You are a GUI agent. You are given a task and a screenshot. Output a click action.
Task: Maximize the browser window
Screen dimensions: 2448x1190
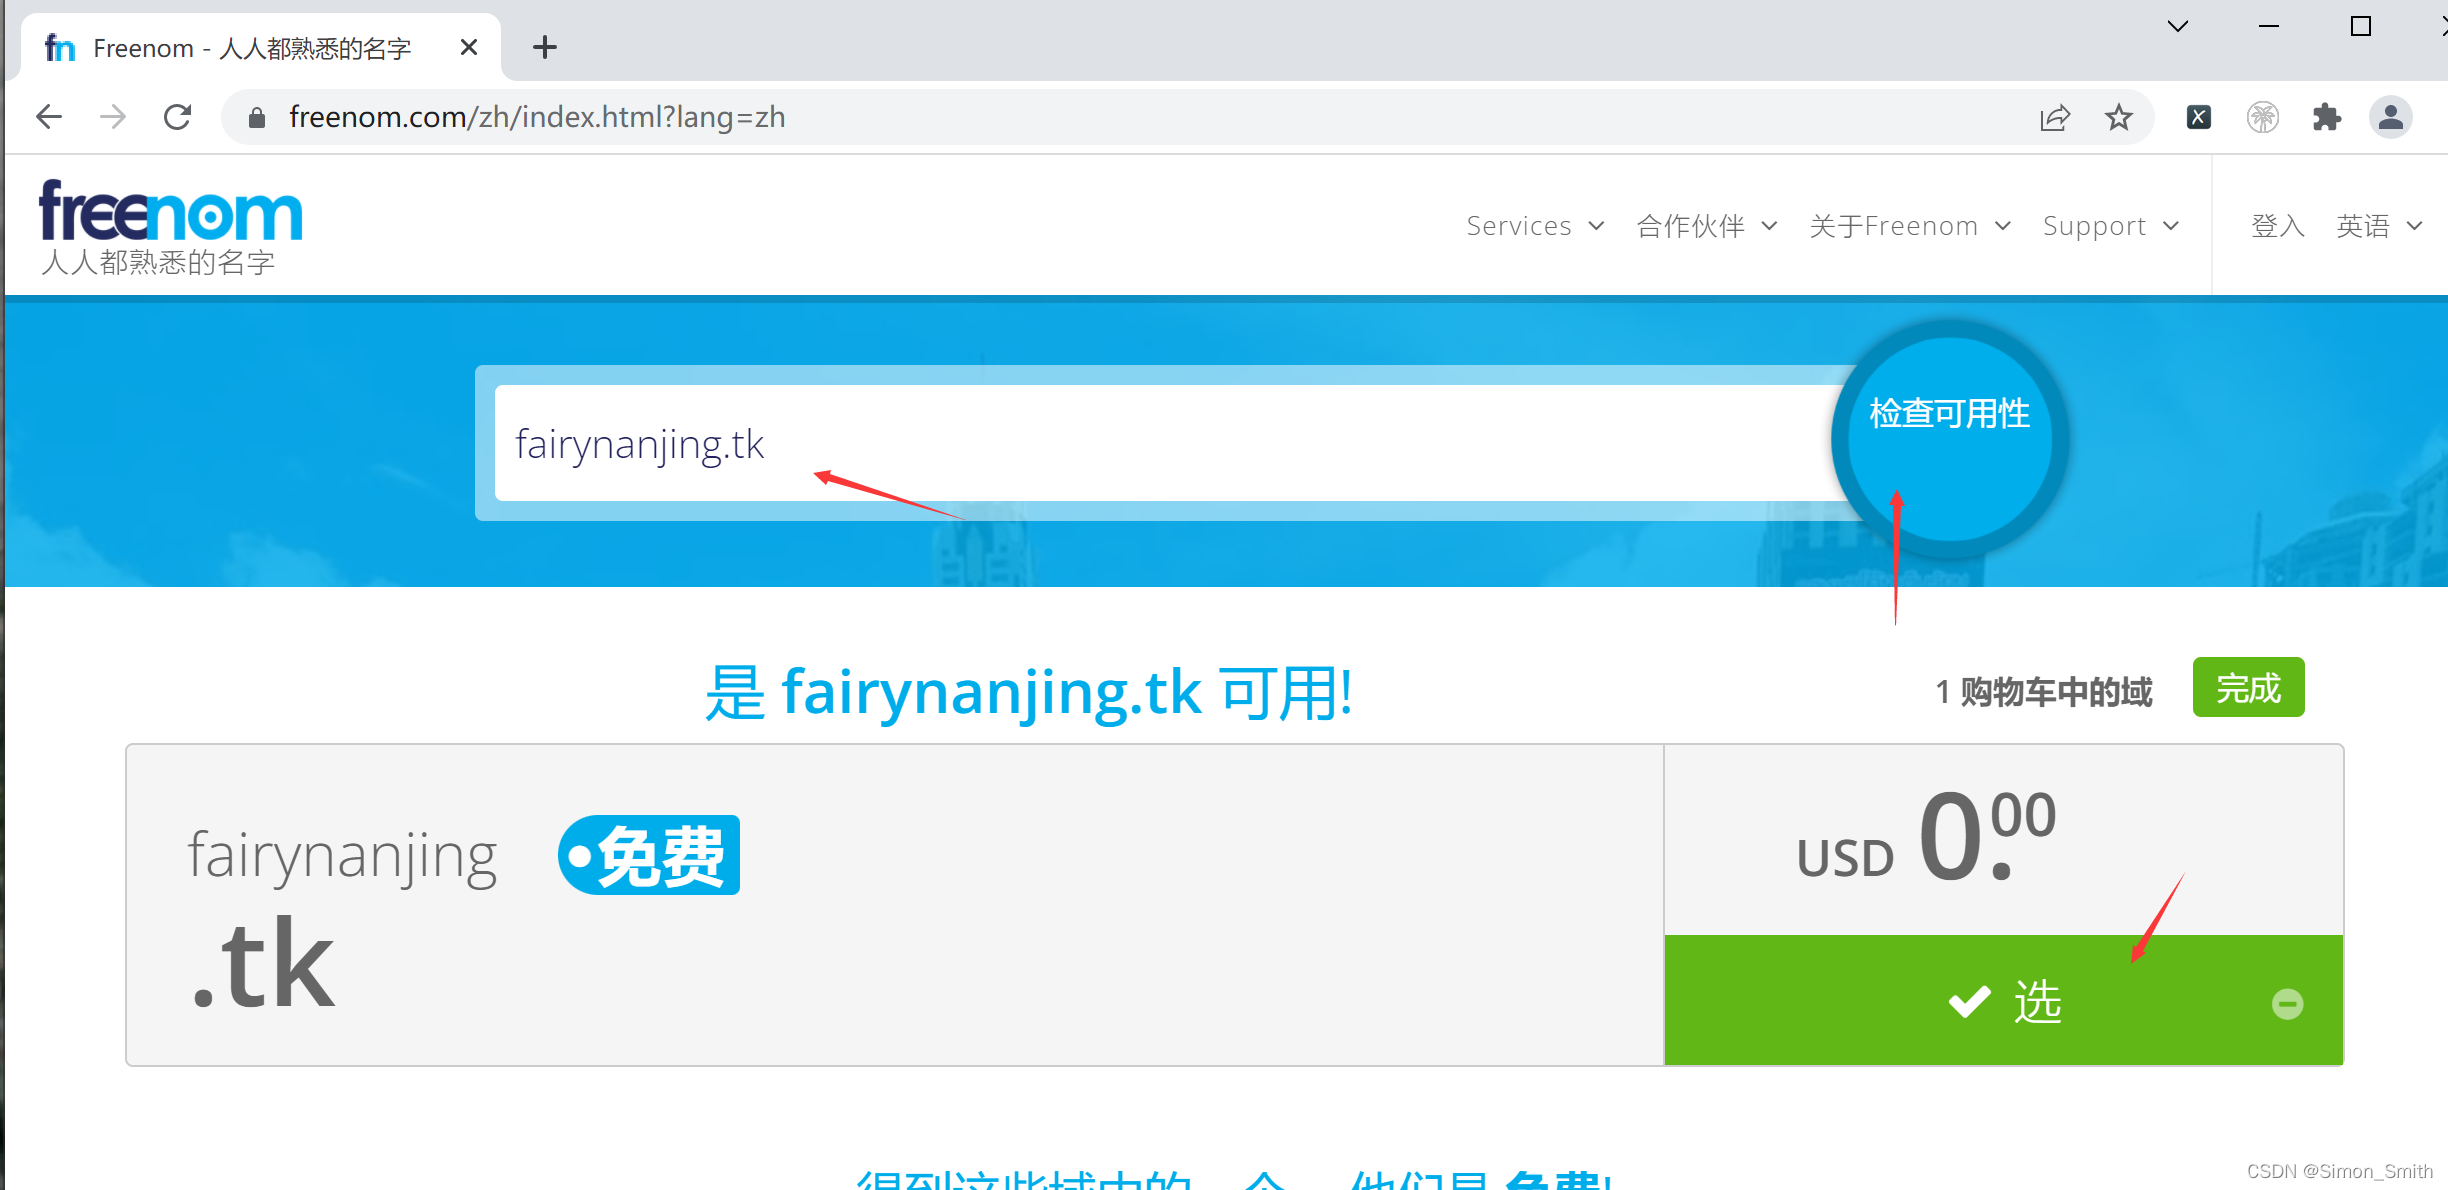click(x=2360, y=26)
